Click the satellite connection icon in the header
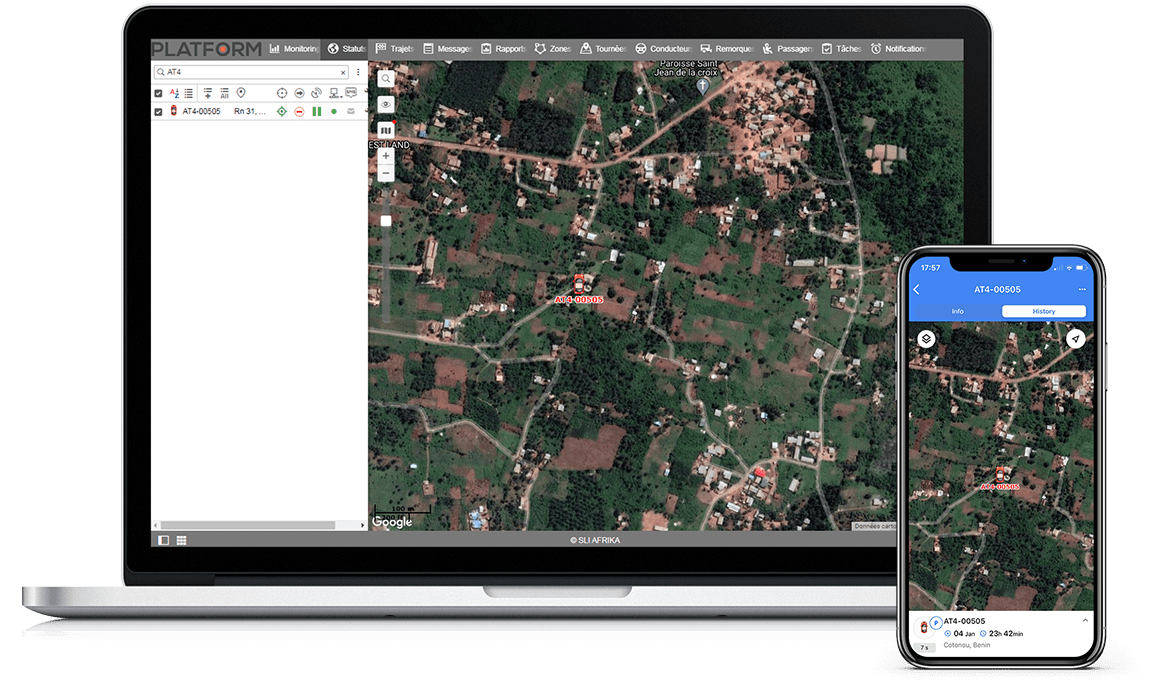Image resolution: width=1160 pixels, height=680 pixels. [317, 93]
